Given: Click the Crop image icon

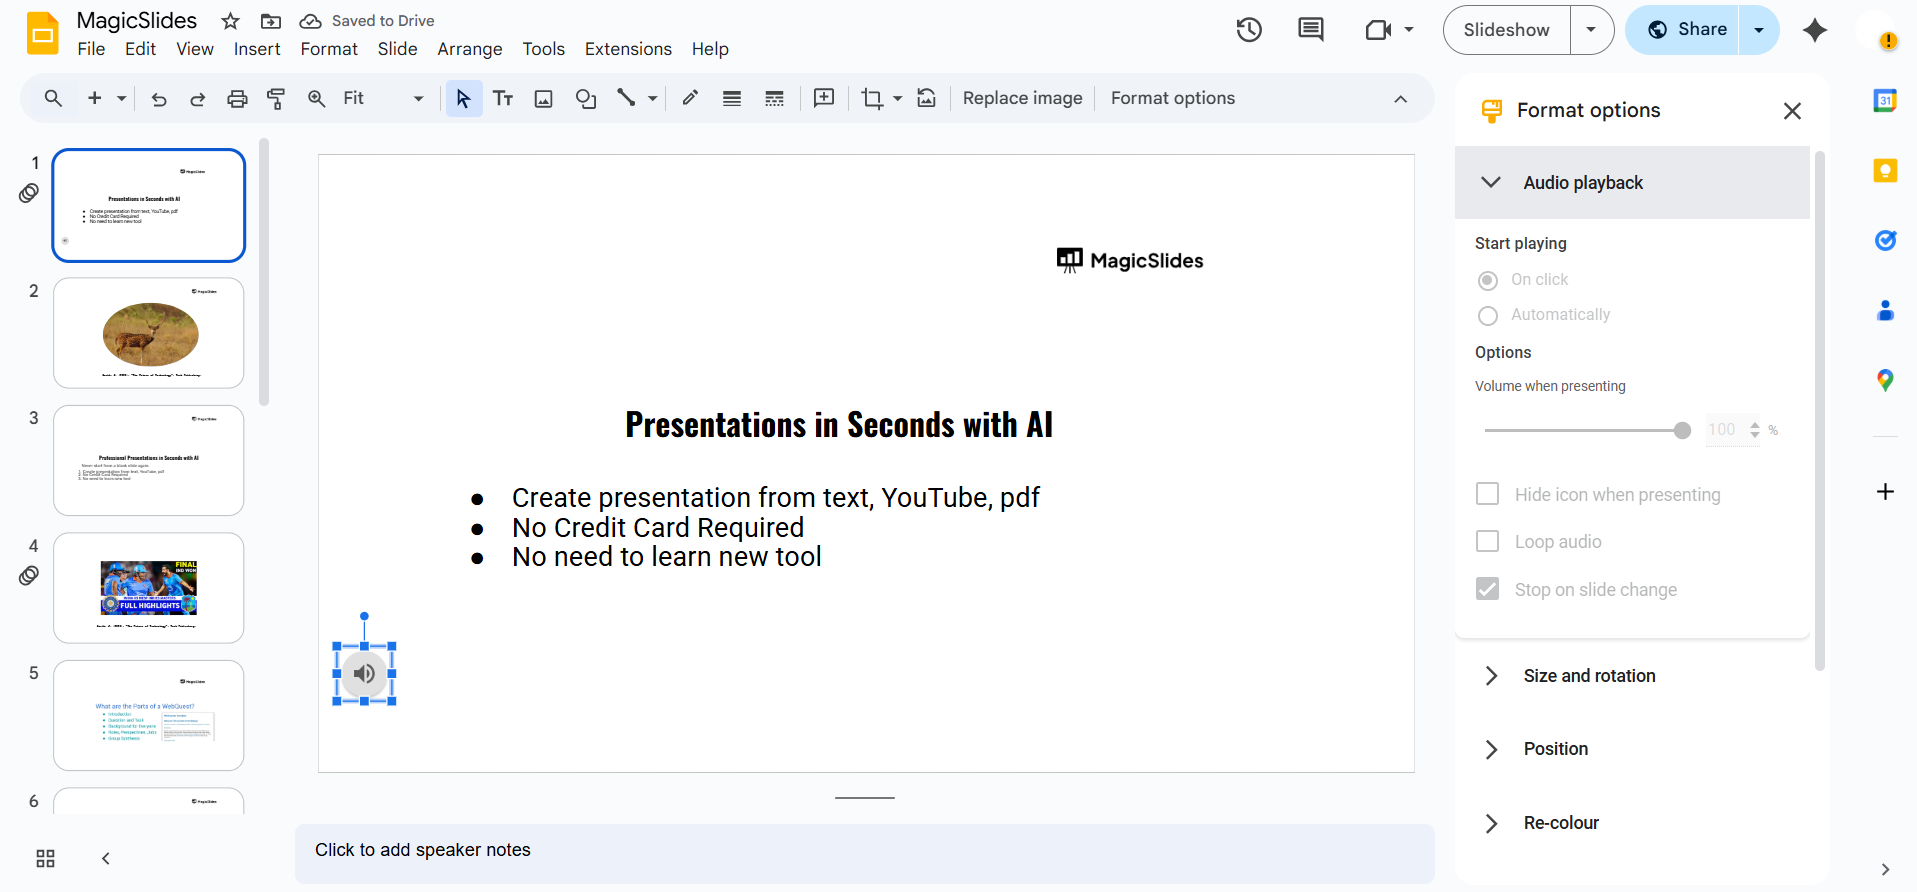Looking at the screenshot, I should 872,99.
